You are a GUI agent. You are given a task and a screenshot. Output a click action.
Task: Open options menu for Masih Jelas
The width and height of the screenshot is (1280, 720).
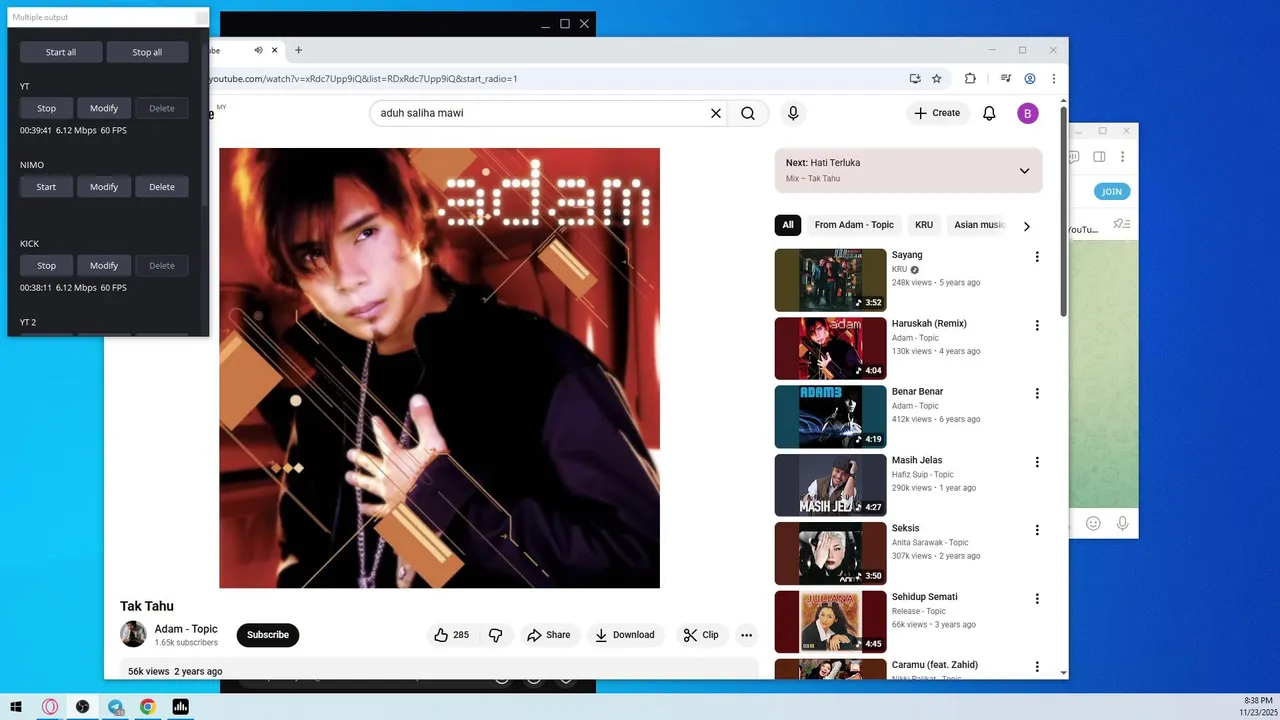click(1037, 462)
